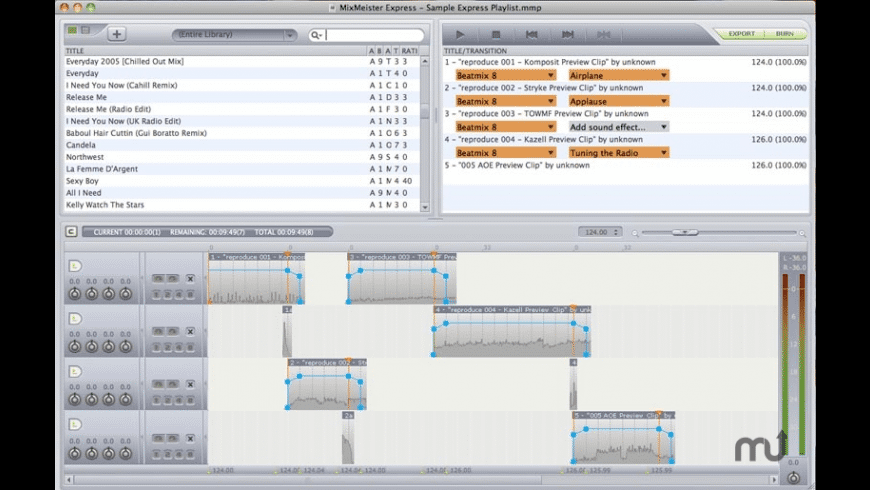Click the third knob on track three
Image resolution: width=870 pixels, height=490 pixels.
click(109, 399)
